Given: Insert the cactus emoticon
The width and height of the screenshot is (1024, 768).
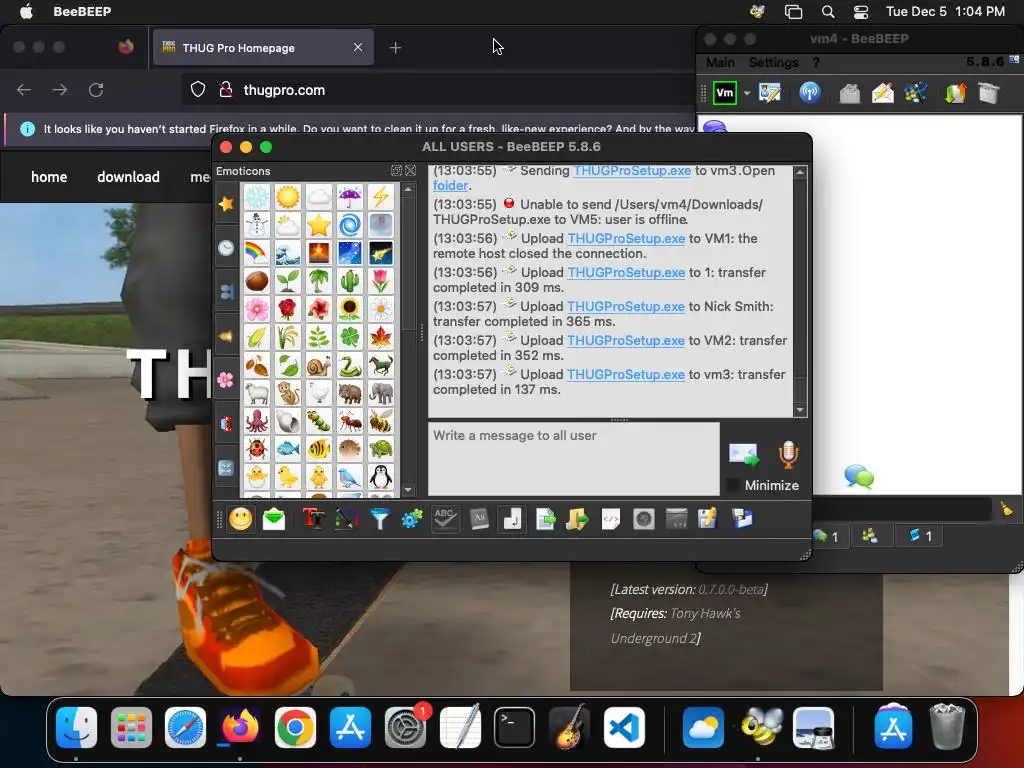Looking at the screenshot, I should (349, 281).
